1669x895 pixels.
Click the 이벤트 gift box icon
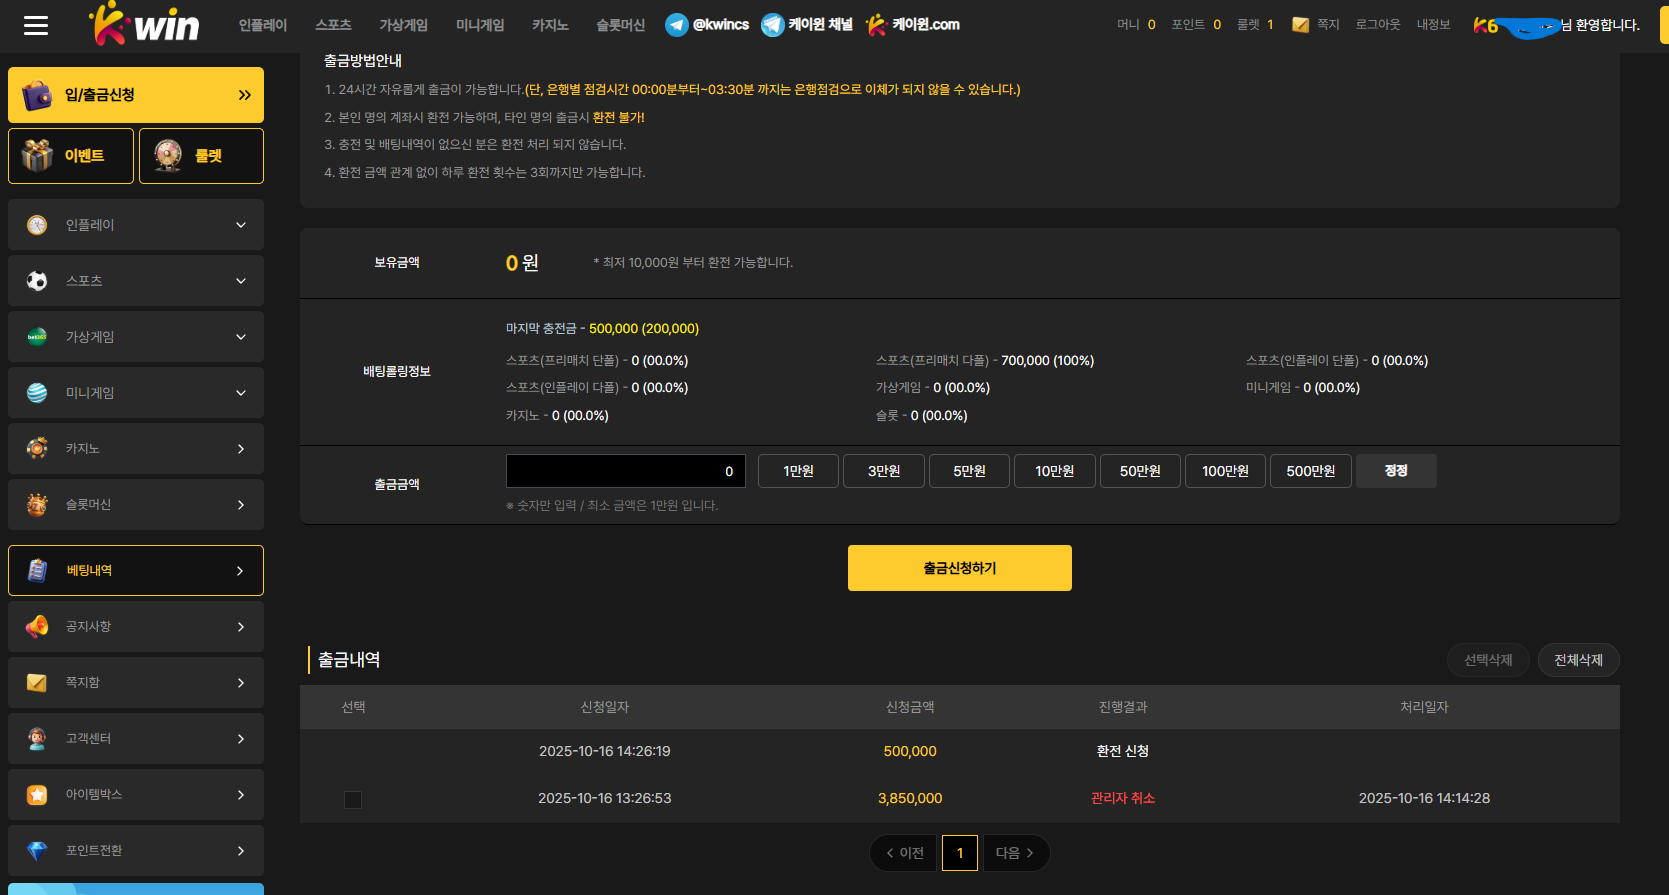(x=38, y=156)
